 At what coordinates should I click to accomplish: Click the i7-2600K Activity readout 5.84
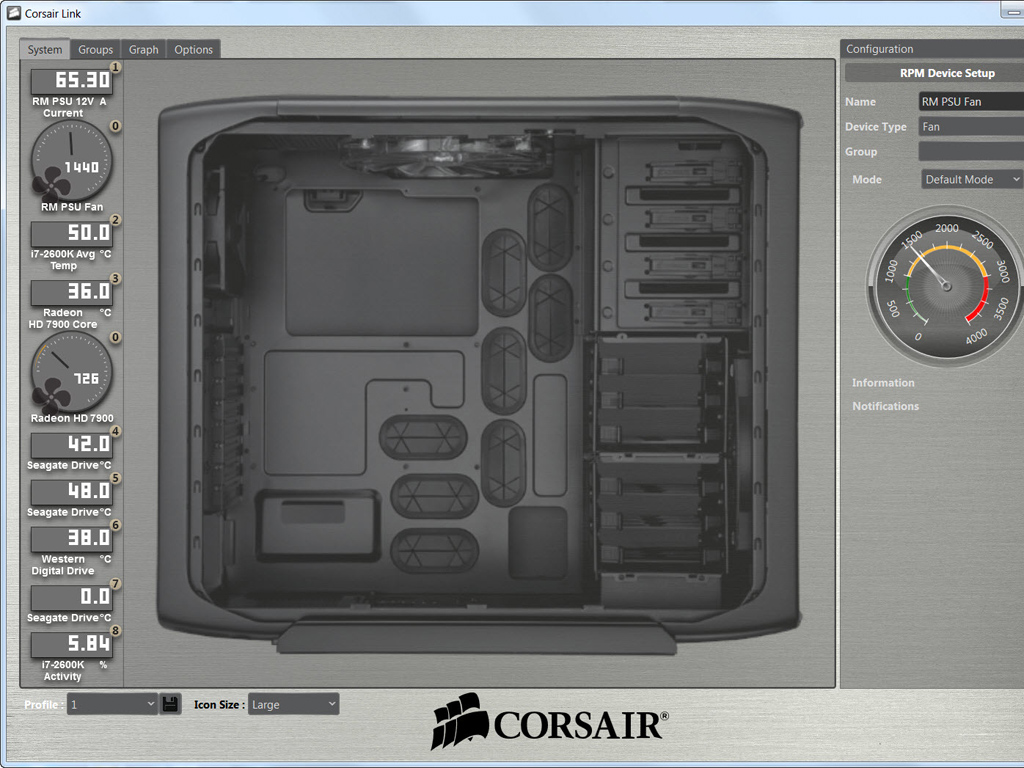[71, 645]
